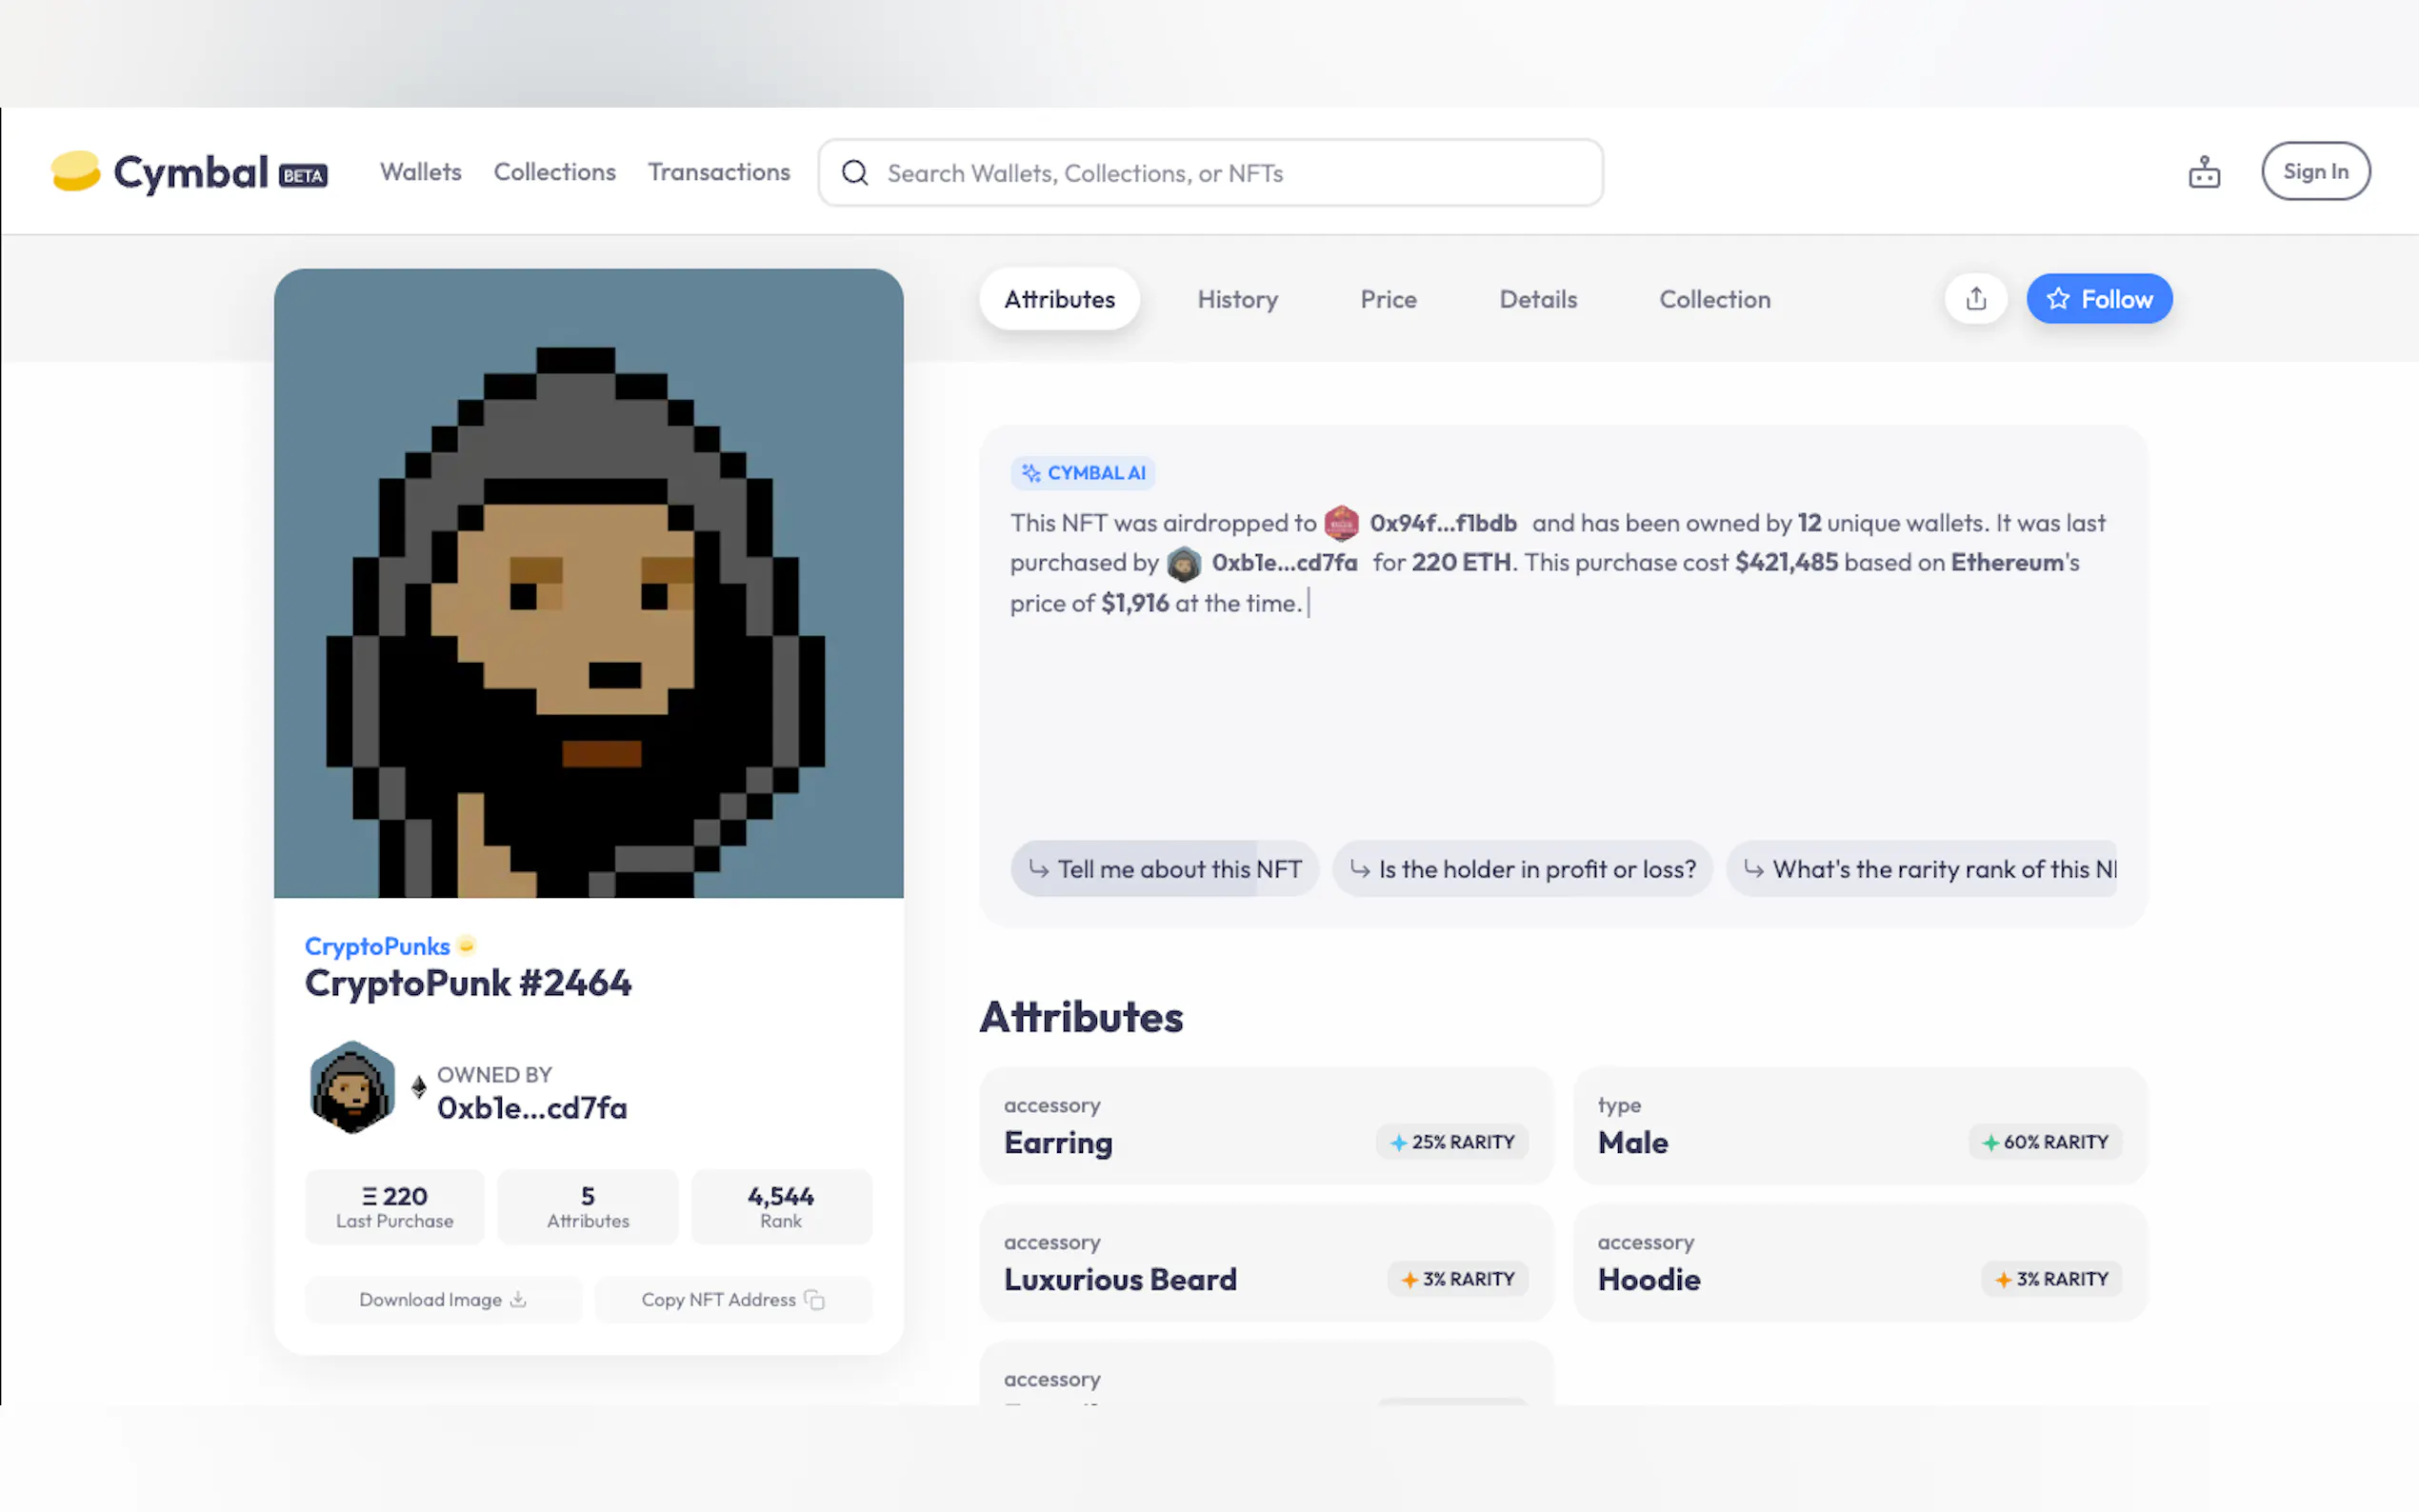Ask 'Is the holder in profit or loss?'

pos(1522,869)
